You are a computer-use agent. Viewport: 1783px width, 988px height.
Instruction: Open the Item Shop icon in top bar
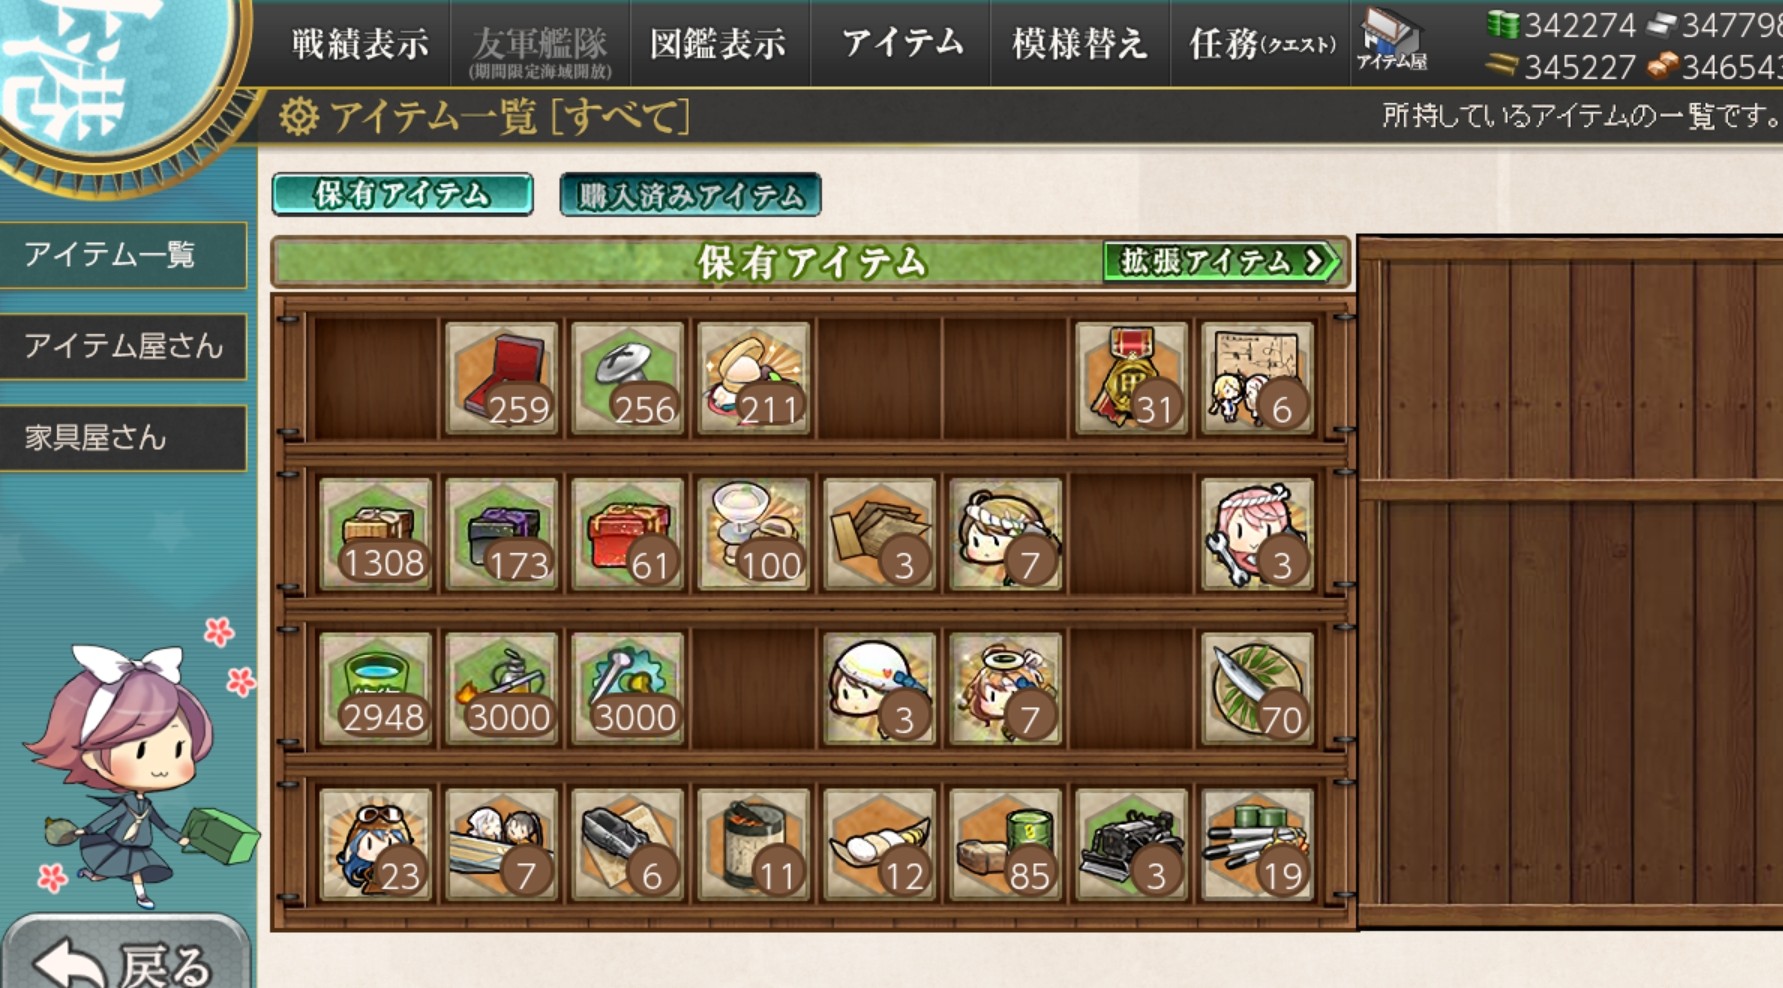coord(1391,41)
